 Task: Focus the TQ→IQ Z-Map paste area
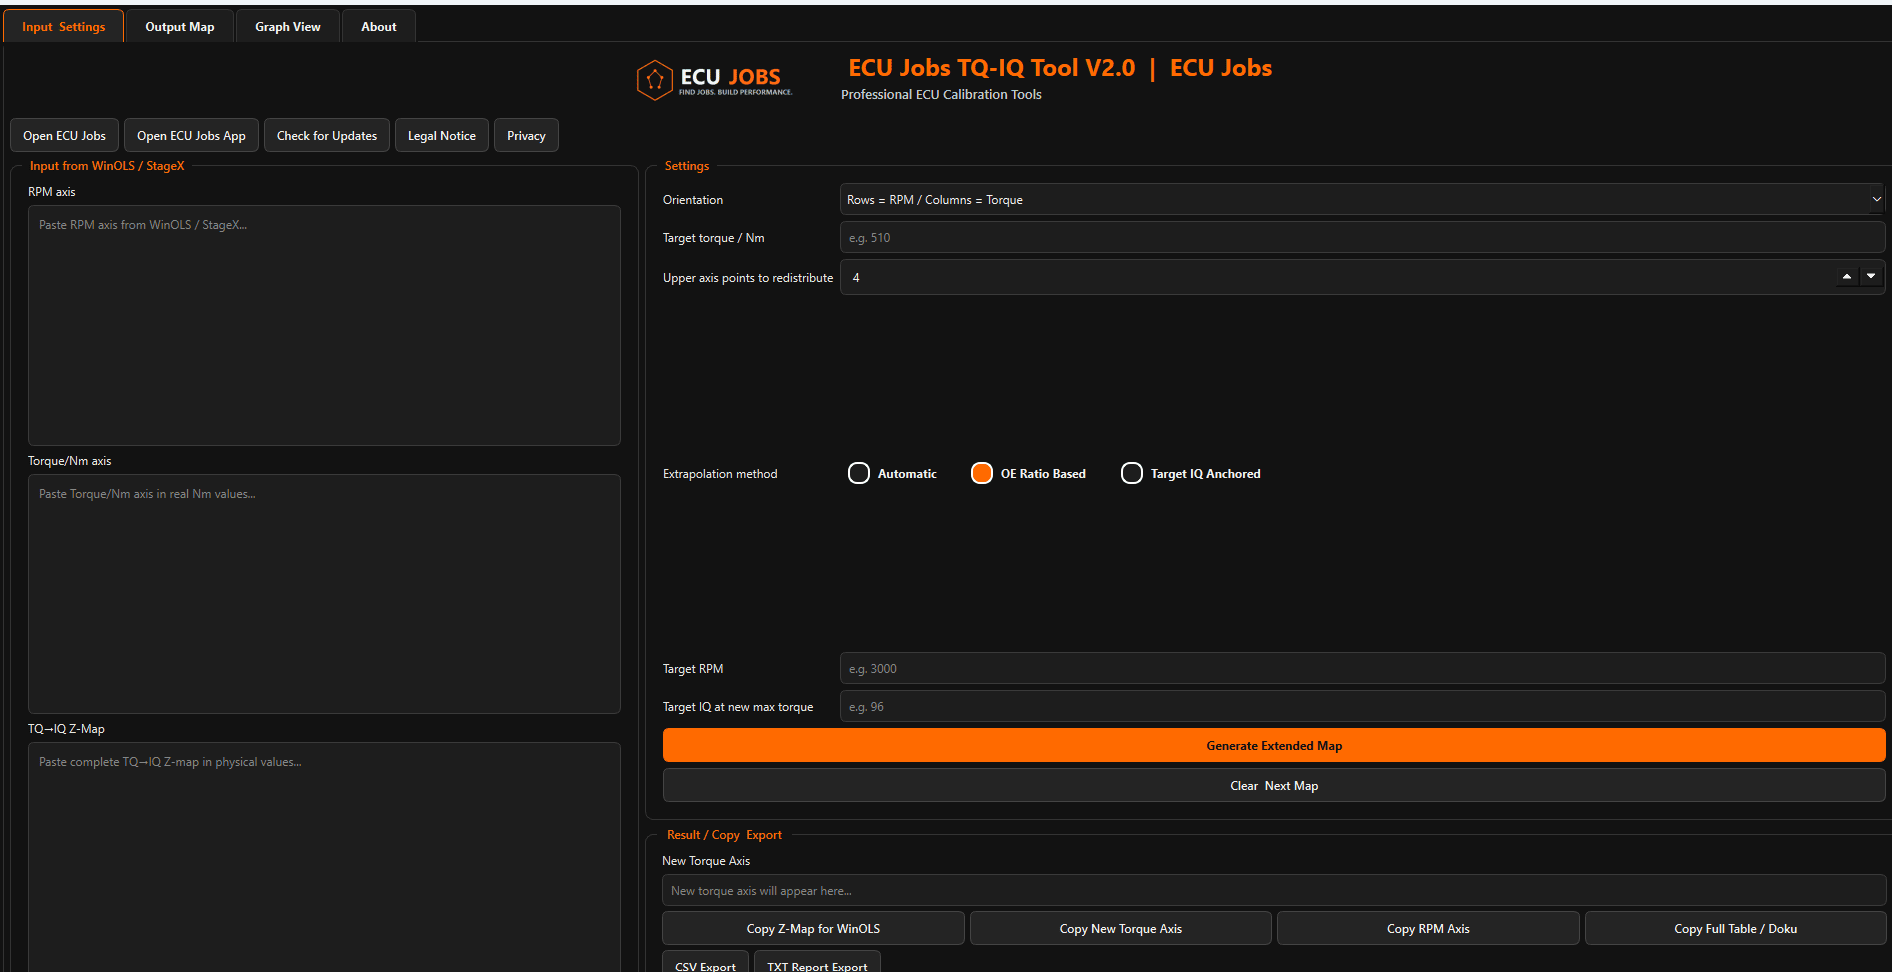[x=324, y=857]
